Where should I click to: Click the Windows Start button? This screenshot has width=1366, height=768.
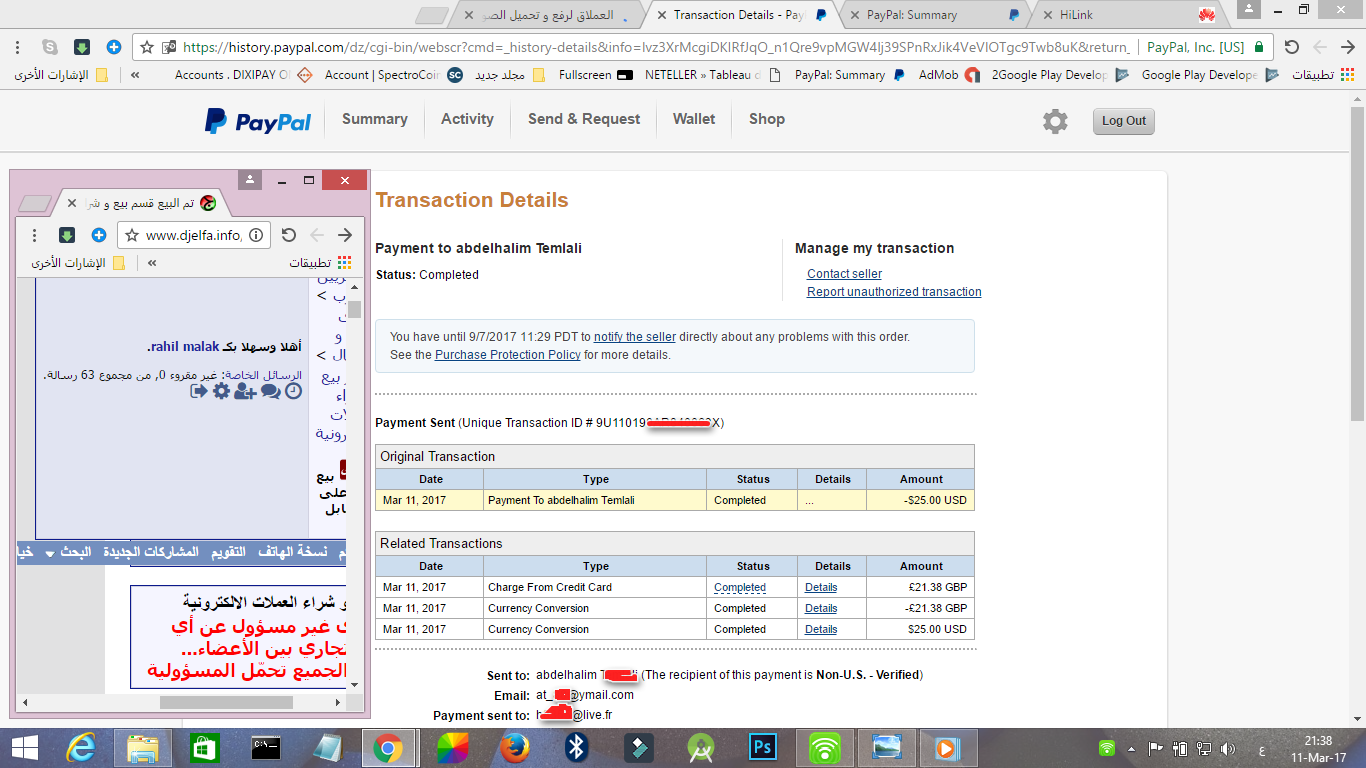coord(24,747)
